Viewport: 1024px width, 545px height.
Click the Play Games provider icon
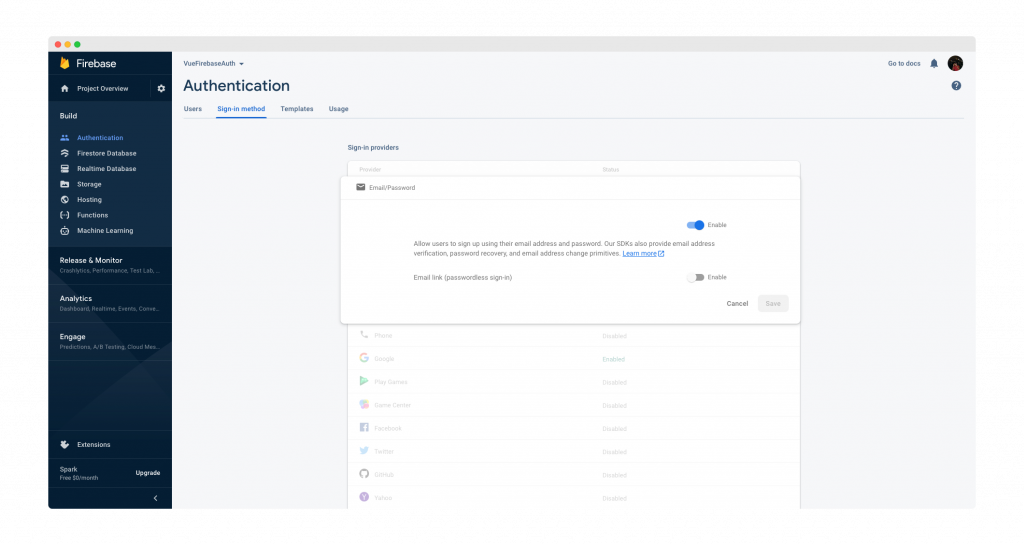[x=364, y=381]
